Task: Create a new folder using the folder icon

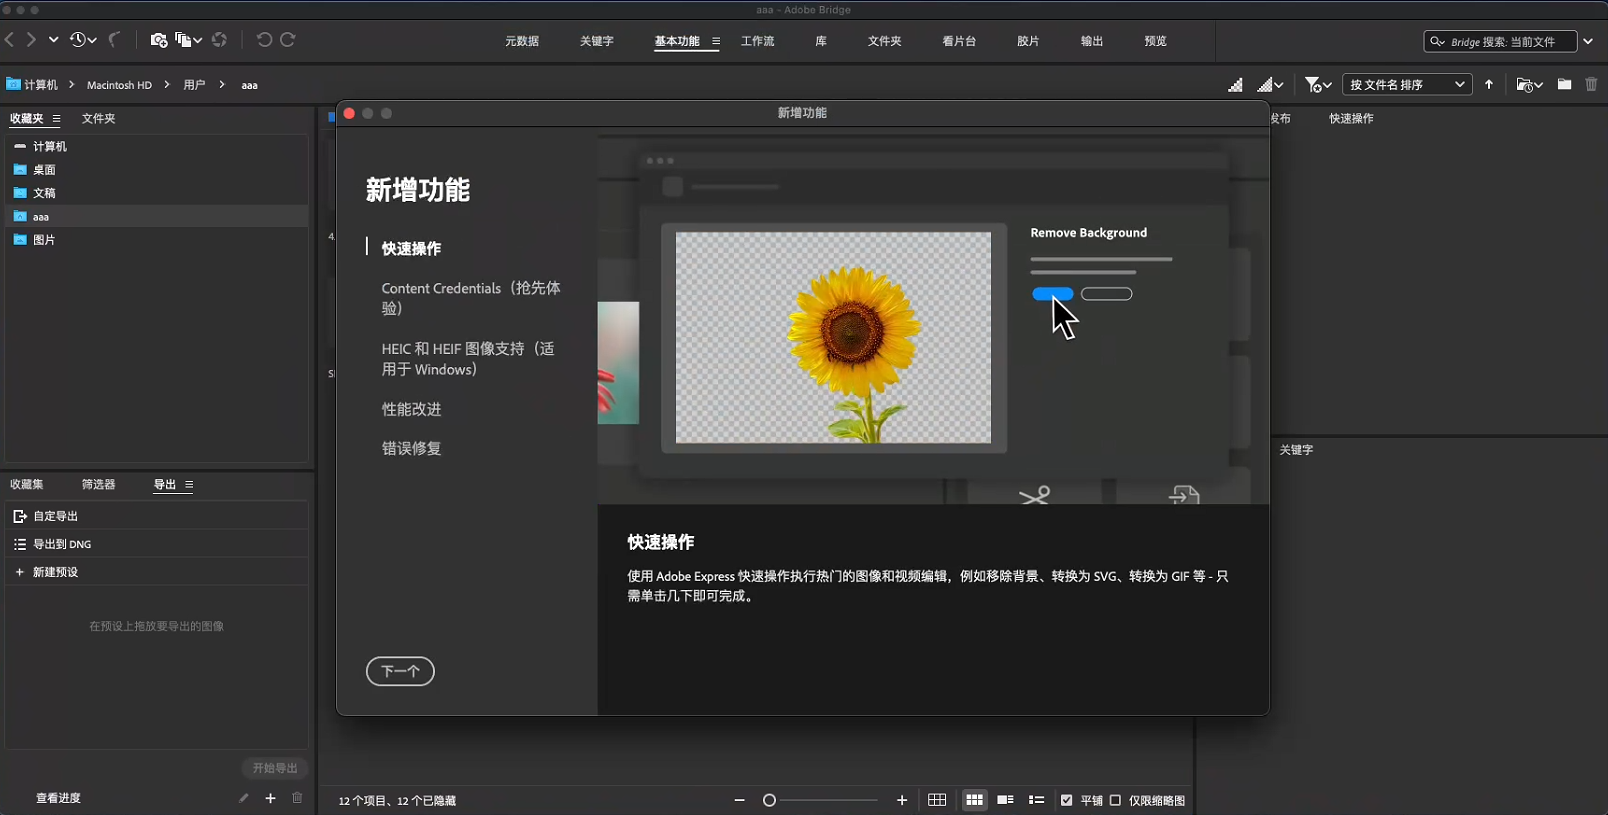Action: [1564, 85]
